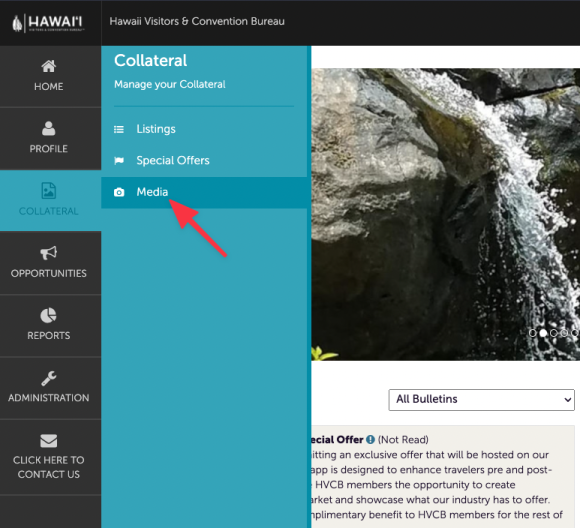Select COLLATERAL sidebar label
Image resolution: width=580 pixels, height=528 pixels.
48,211
